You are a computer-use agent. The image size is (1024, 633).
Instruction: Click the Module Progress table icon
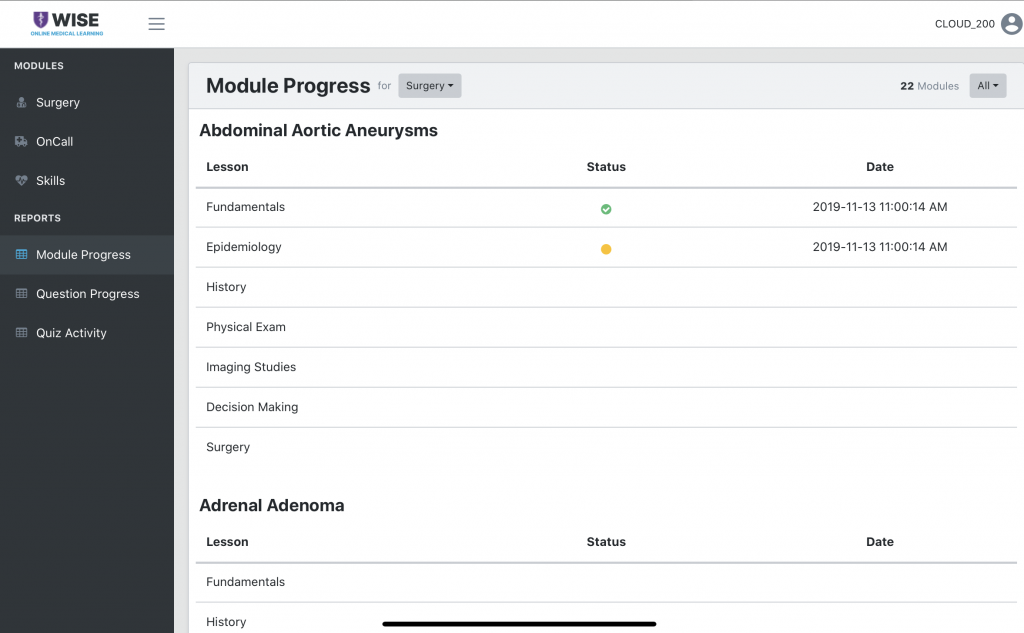coord(21,255)
